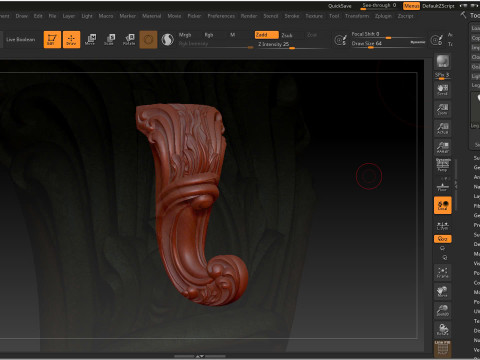The image size is (480, 360).
Task: Open the Zscript menu
Action: point(405,16)
